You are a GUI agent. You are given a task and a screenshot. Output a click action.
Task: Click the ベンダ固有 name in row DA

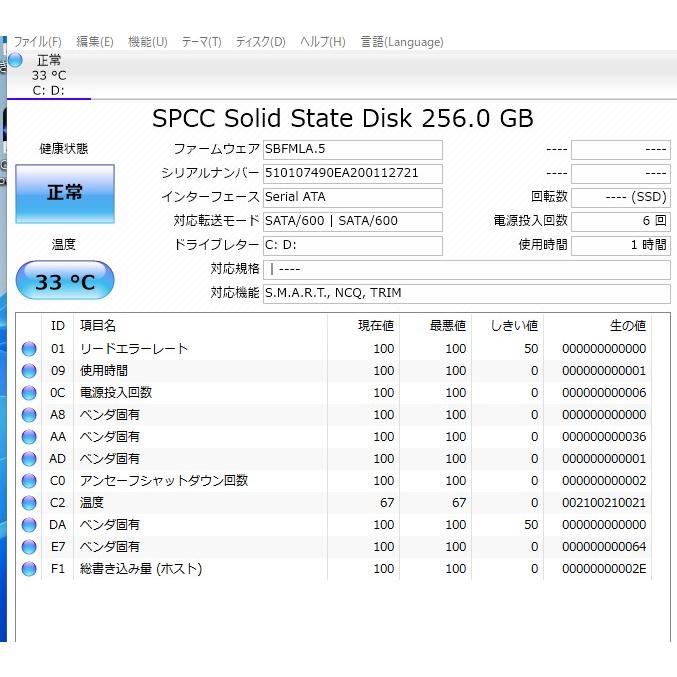click(x=110, y=525)
